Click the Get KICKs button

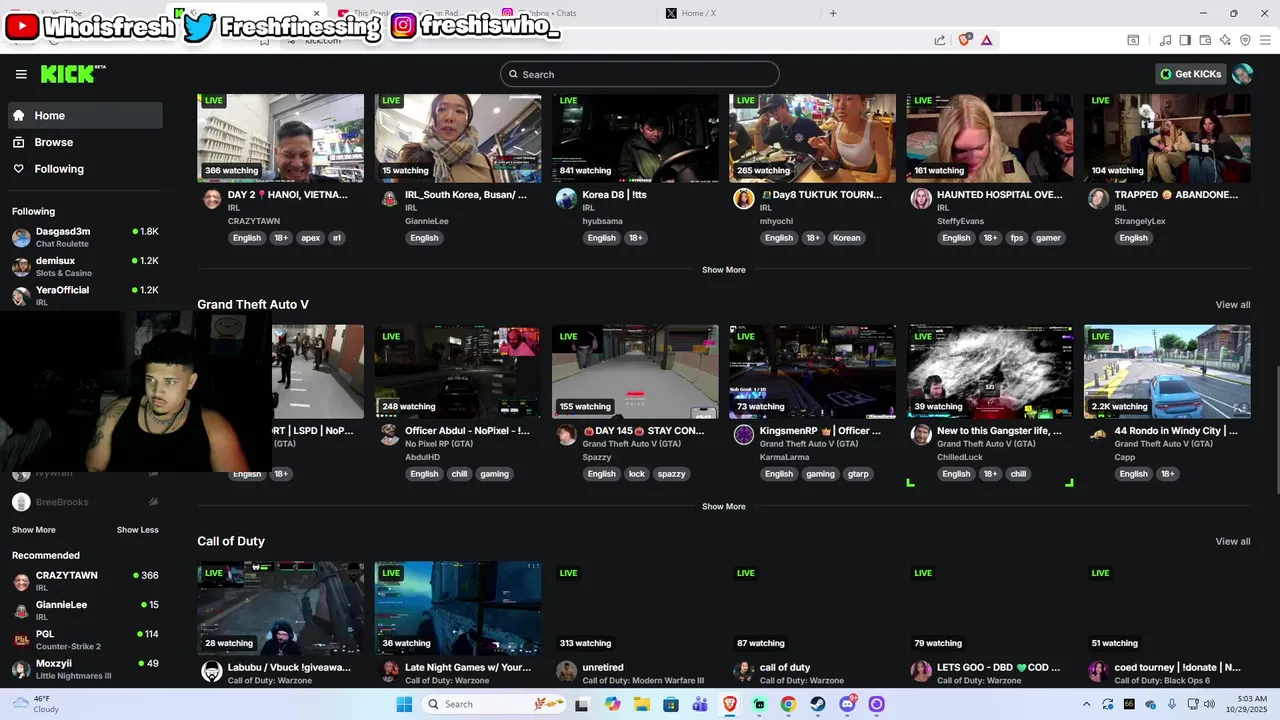click(x=1191, y=74)
